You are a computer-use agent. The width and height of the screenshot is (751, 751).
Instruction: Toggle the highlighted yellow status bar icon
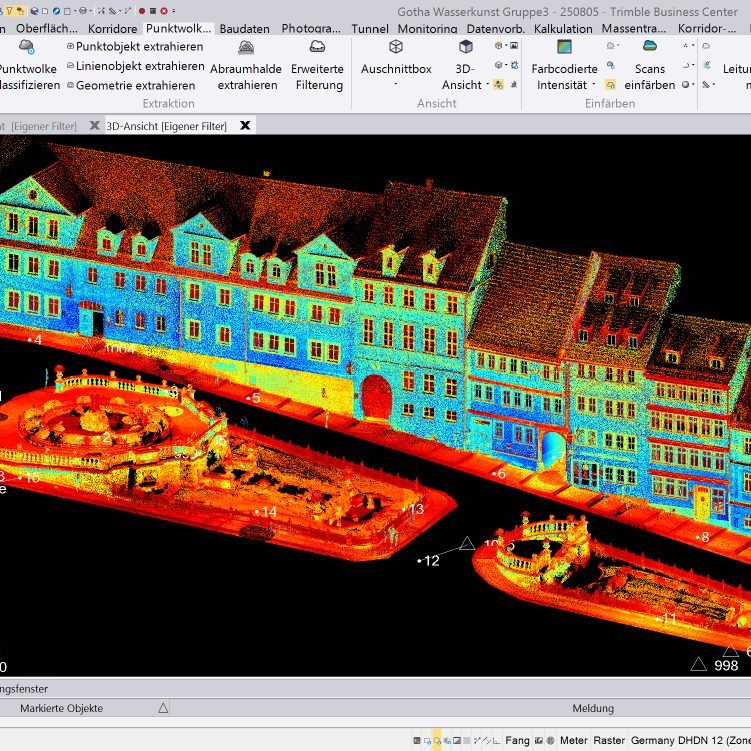[437, 740]
